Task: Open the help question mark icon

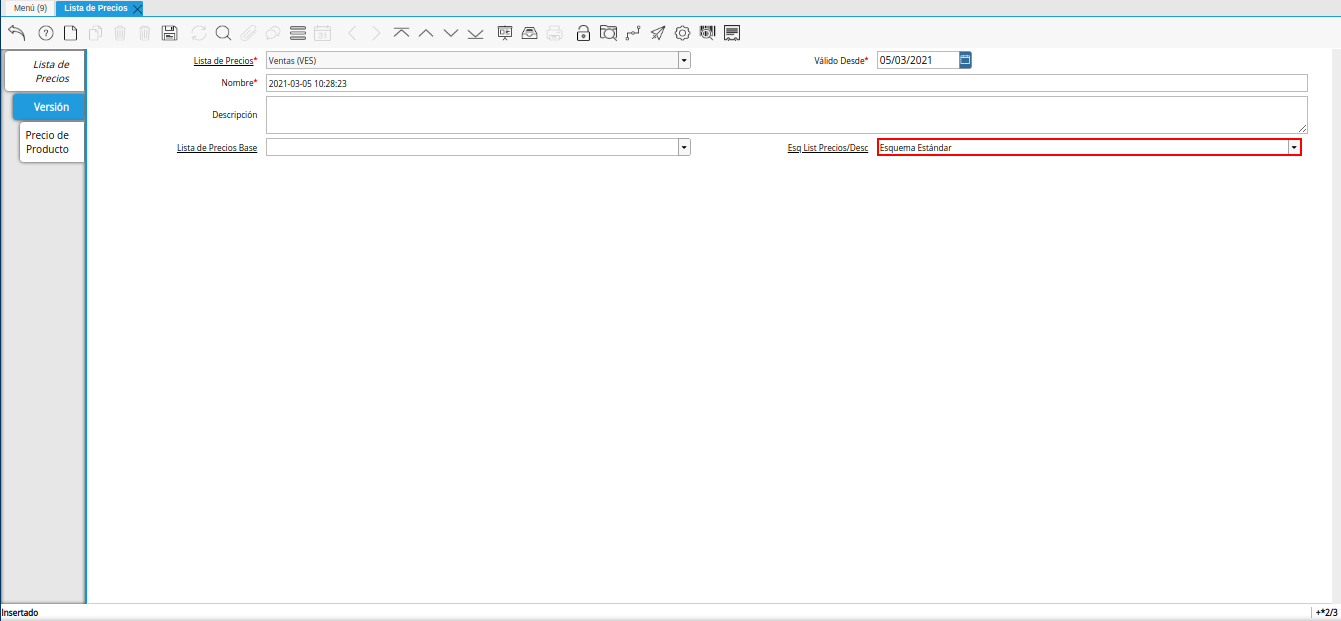Action: tap(45, 33)
